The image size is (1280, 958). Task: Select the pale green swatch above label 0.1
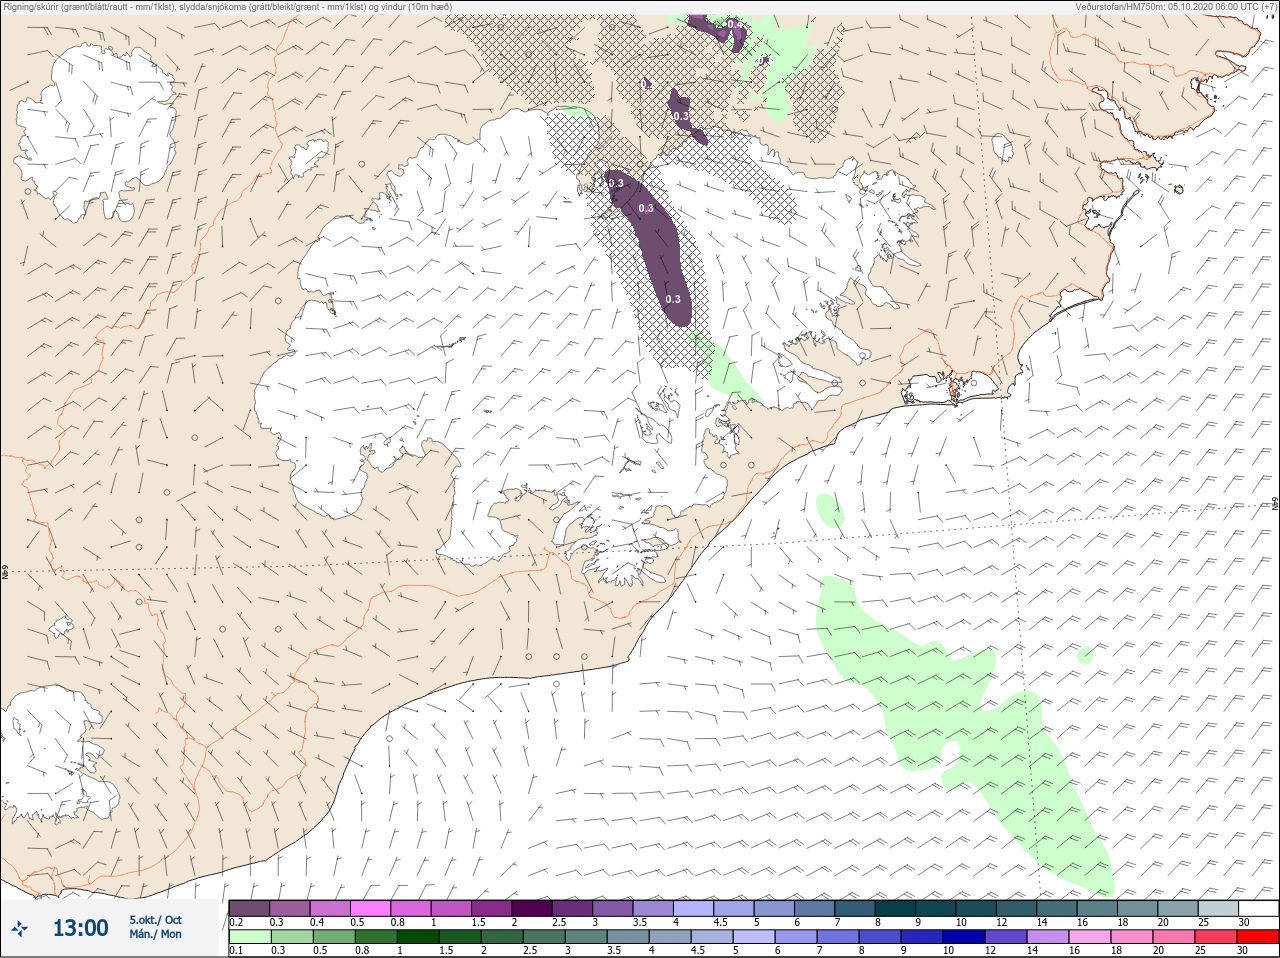(249, 937)
